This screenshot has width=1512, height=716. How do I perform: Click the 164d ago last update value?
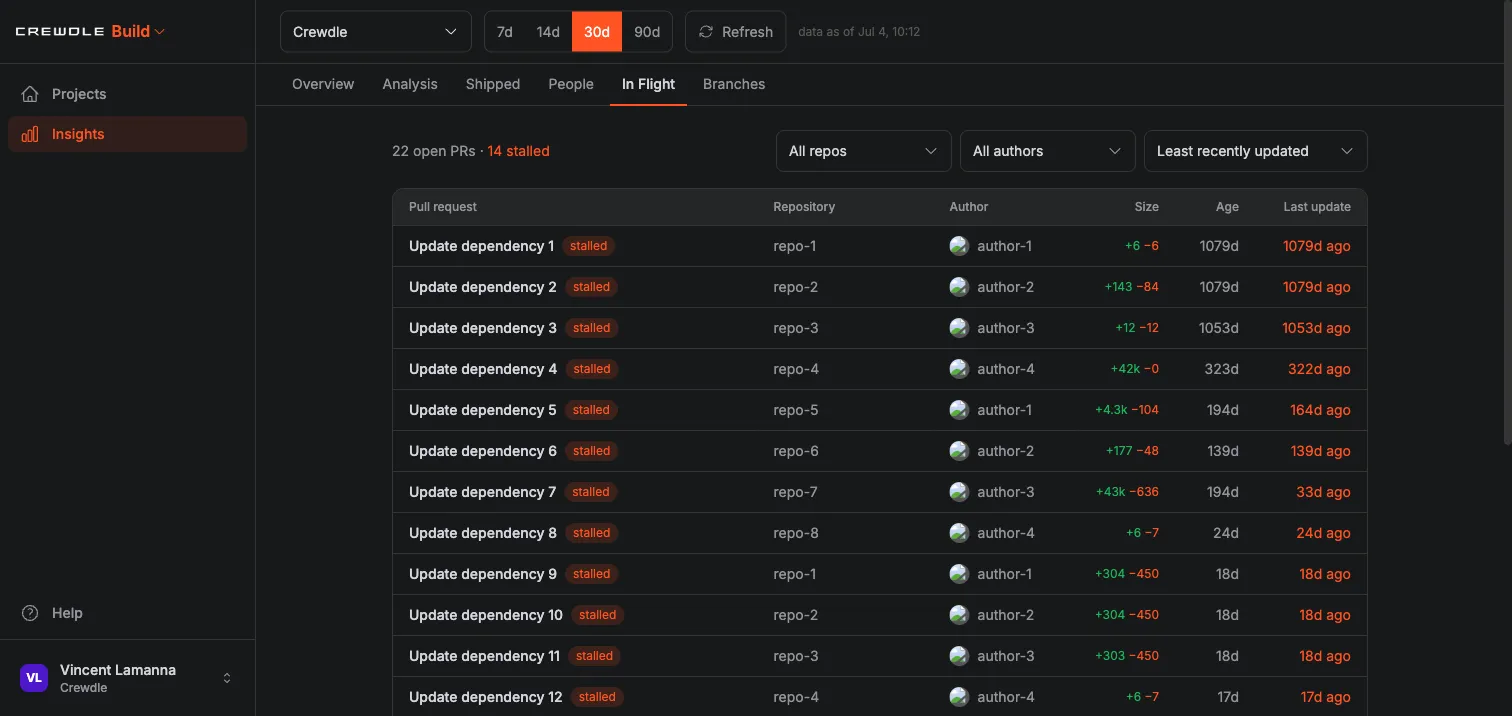tap(1320, 410)
